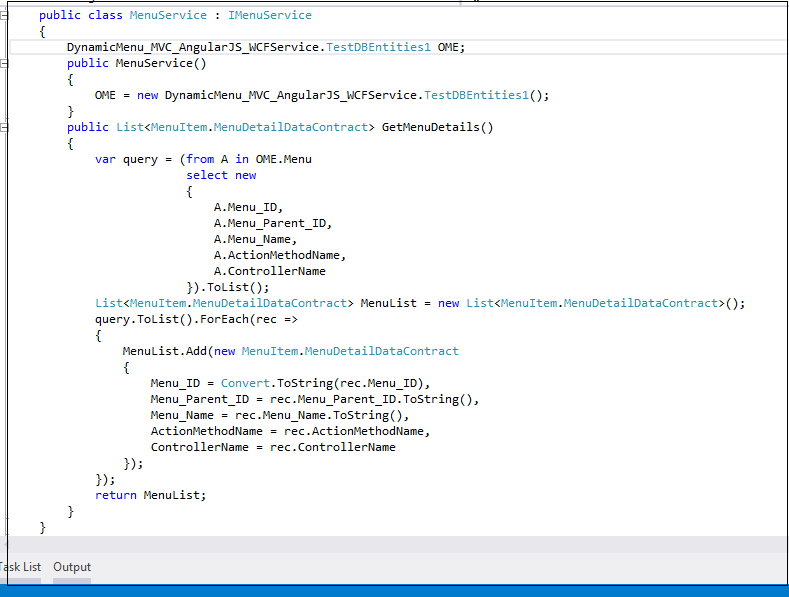Click the OME field declaration

[266, 47]
